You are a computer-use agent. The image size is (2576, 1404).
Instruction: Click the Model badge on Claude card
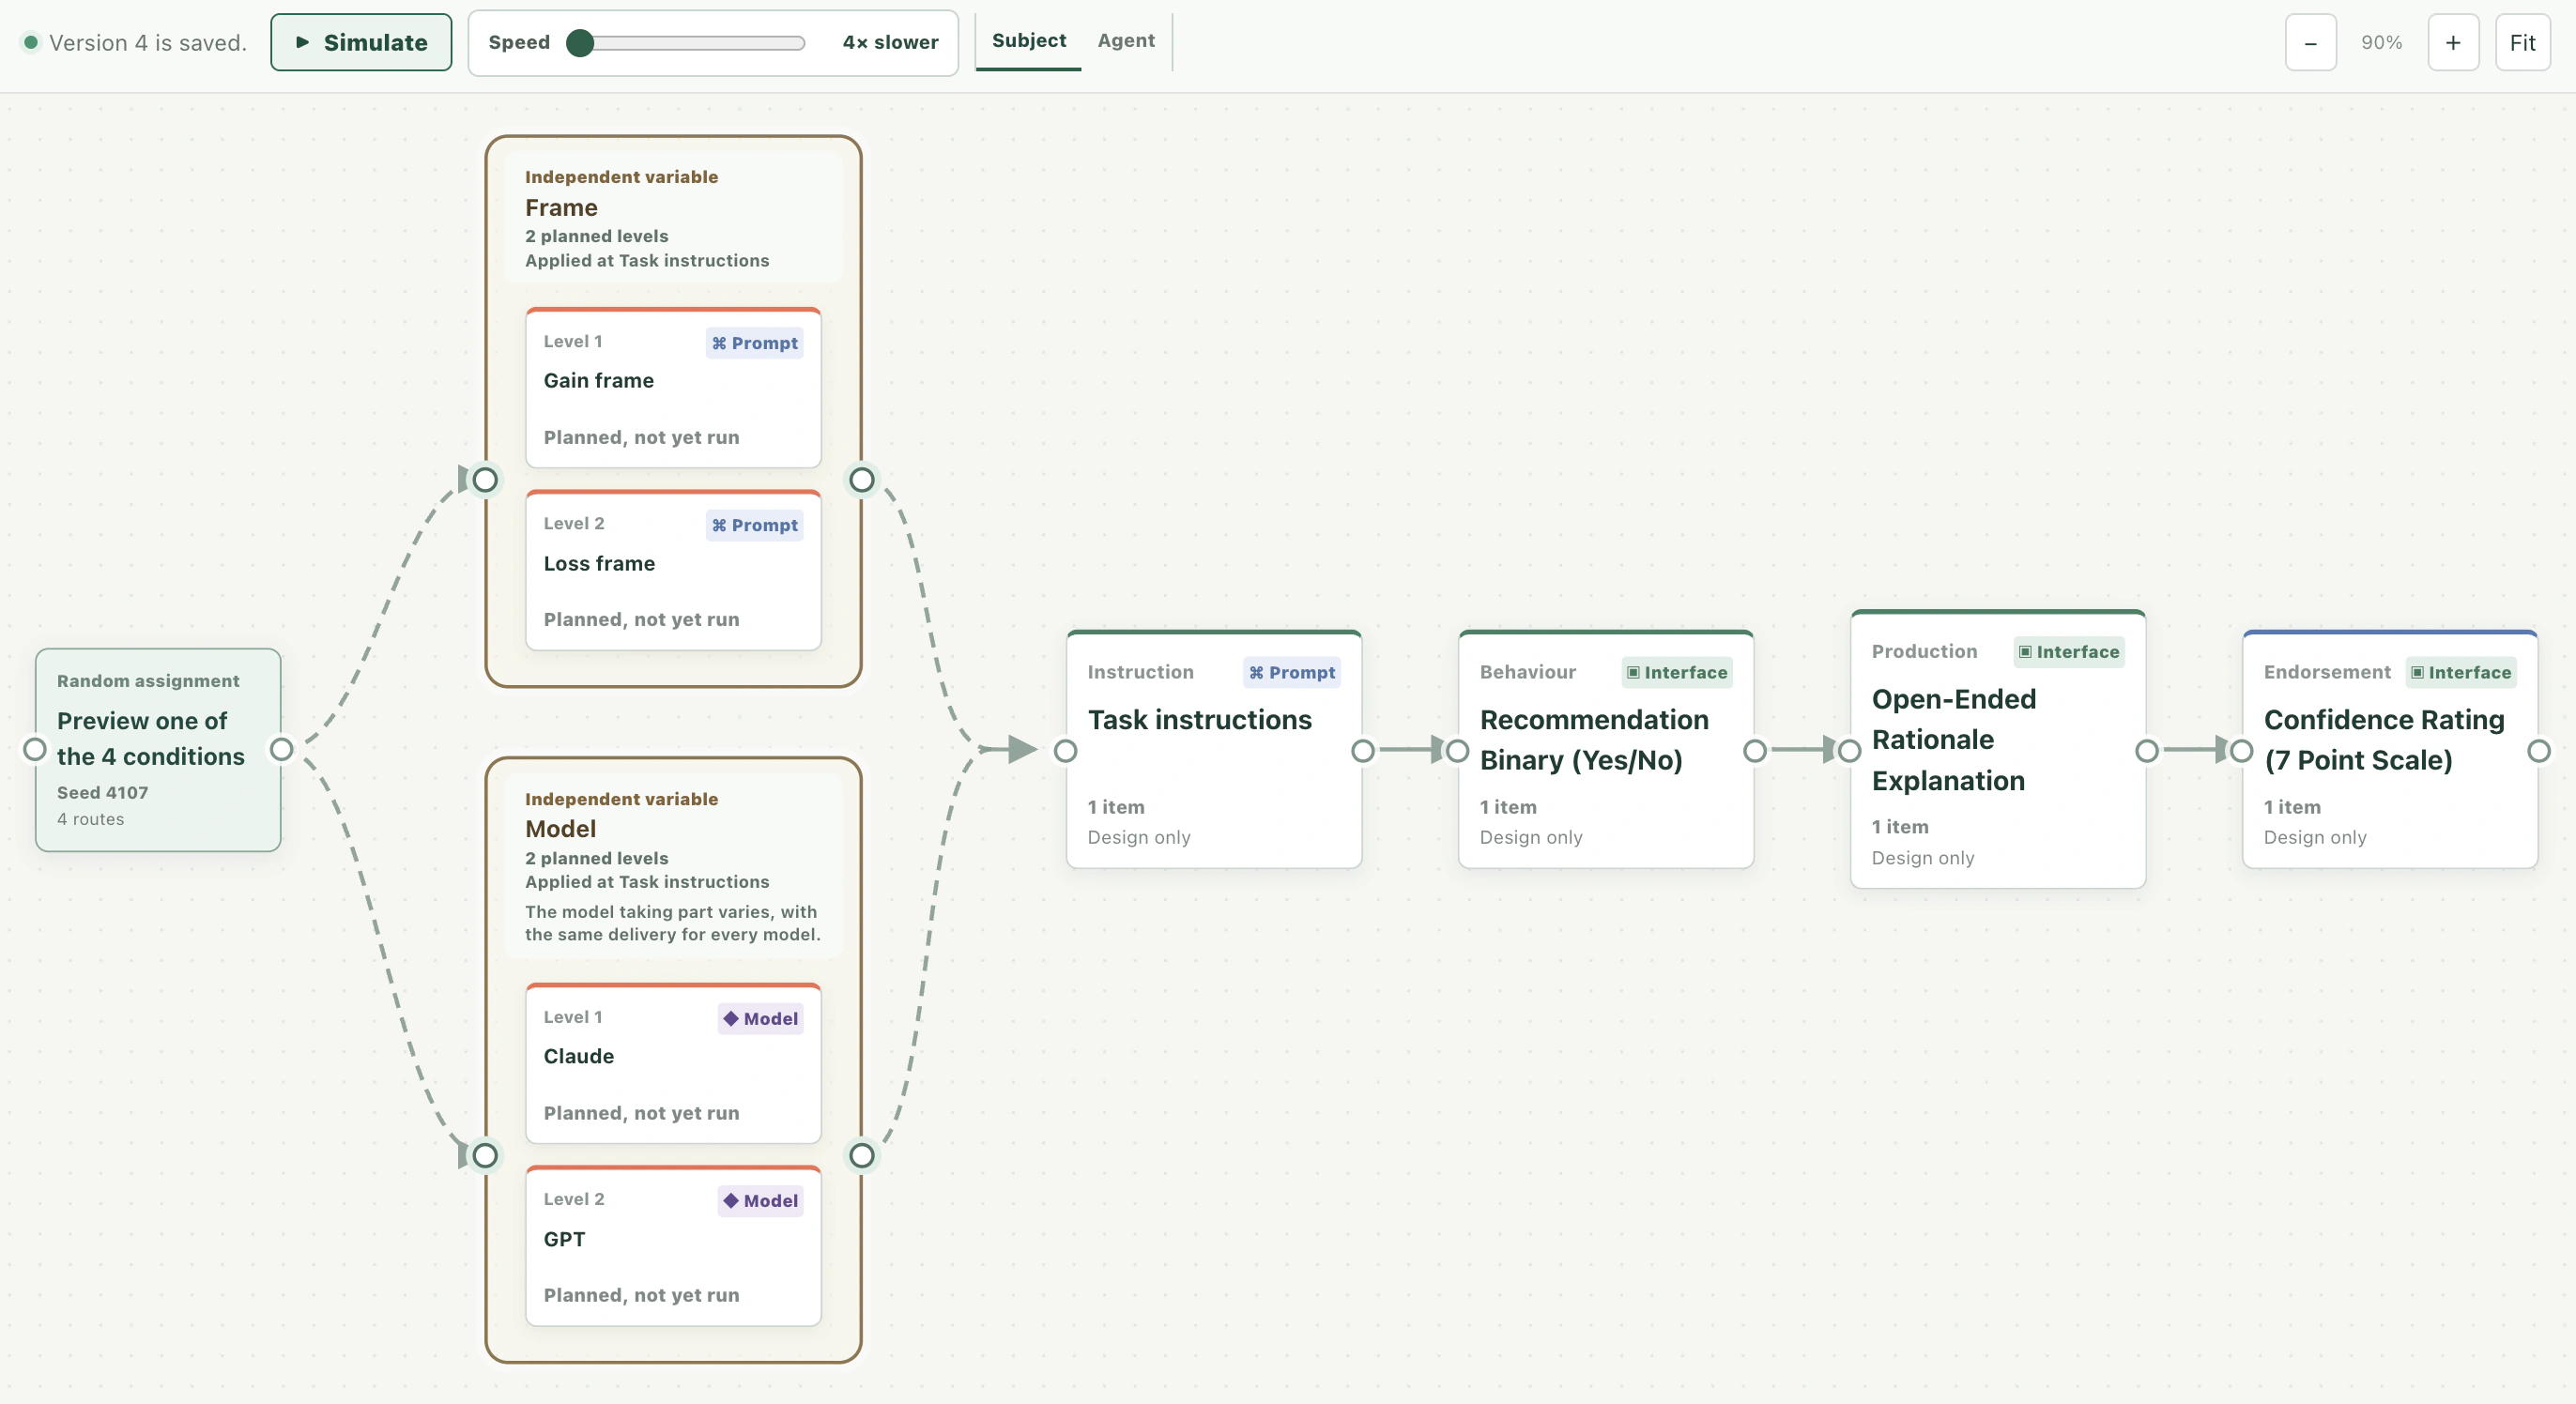point(761,1019)
